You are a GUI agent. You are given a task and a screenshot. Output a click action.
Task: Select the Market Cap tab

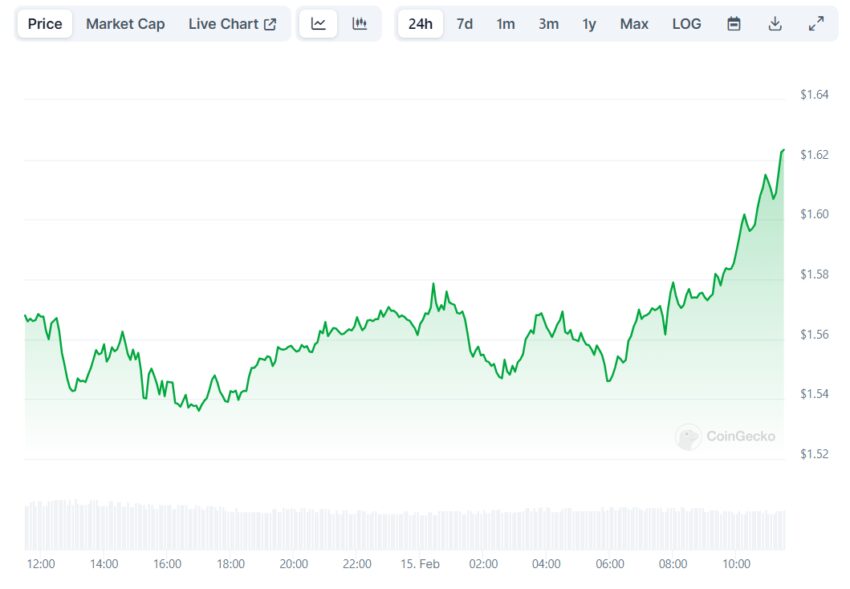(125, 24)
